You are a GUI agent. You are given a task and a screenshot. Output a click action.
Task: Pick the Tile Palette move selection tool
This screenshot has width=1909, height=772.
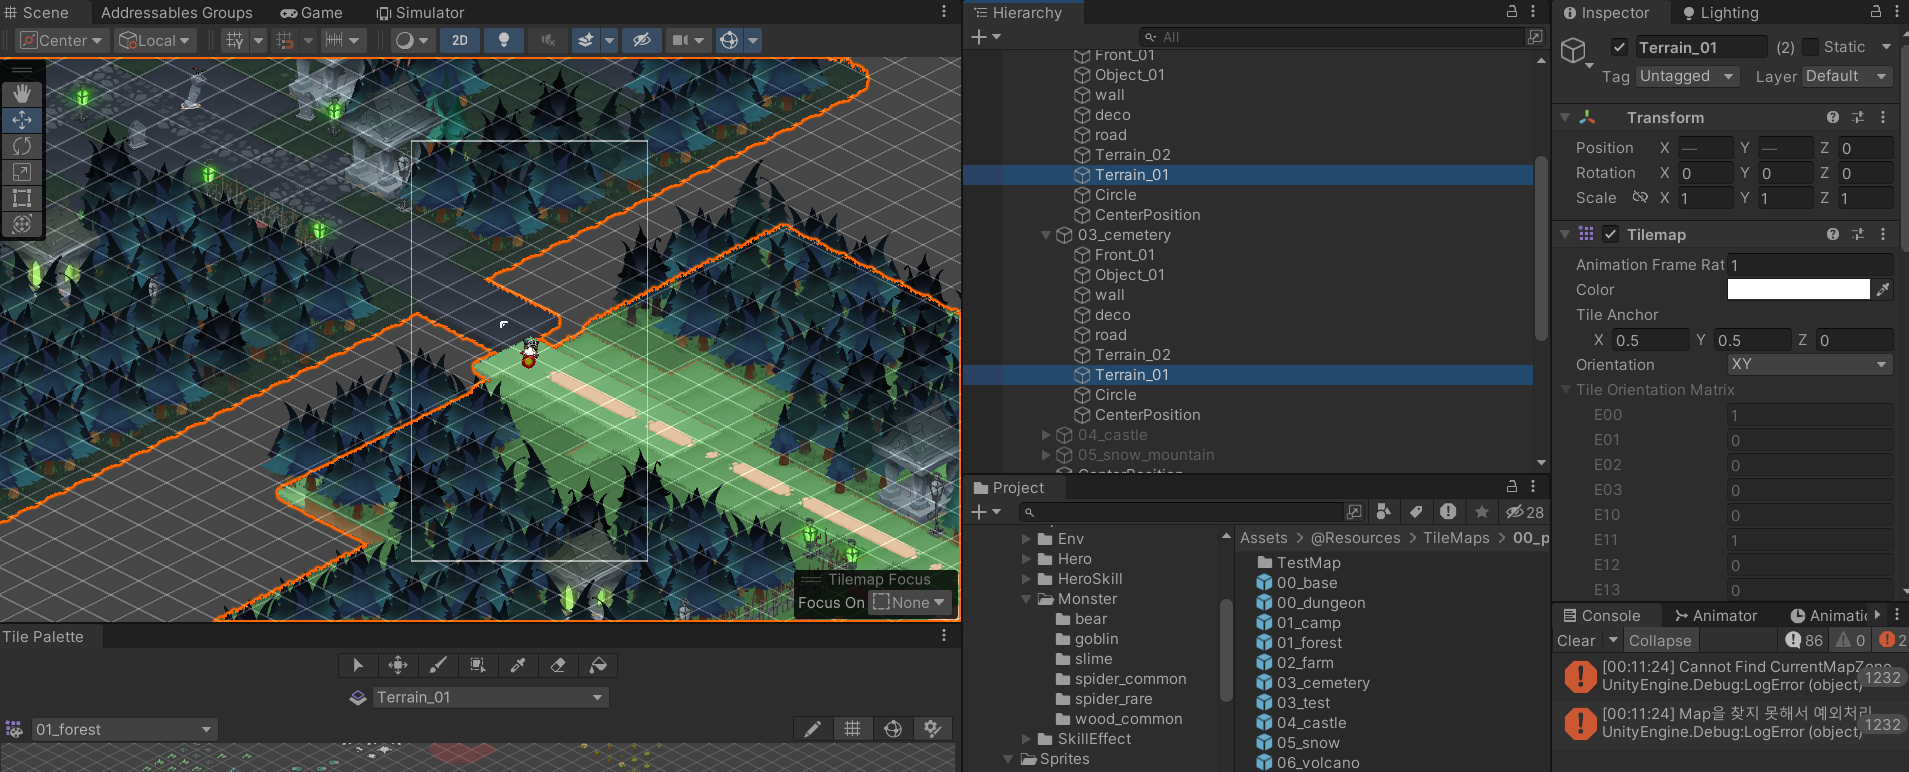coord(398,665)
